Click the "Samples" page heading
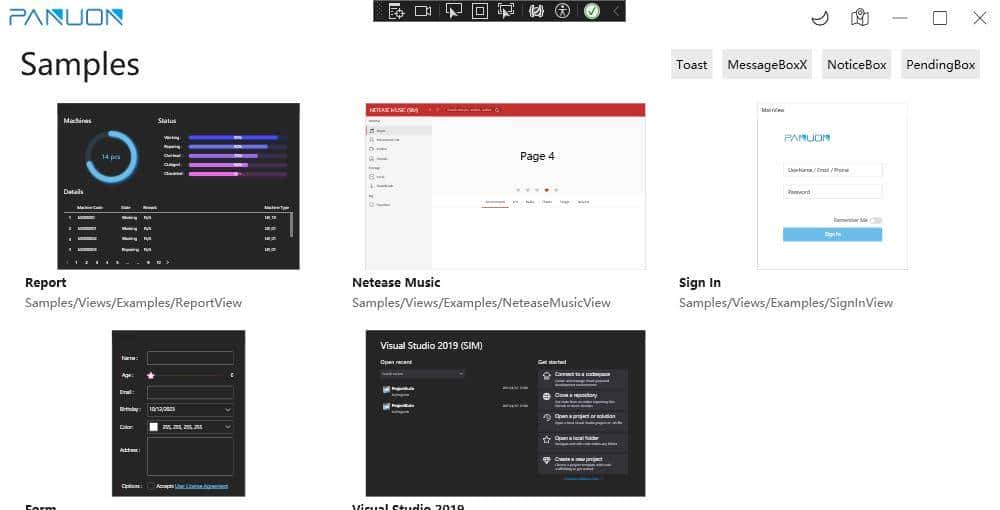The image size is (1000, 510). click(x=80, y=64)
